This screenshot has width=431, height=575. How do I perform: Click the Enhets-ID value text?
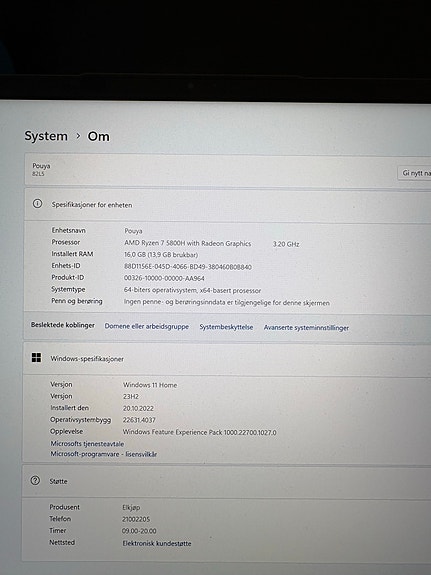(x=188, y=267)
